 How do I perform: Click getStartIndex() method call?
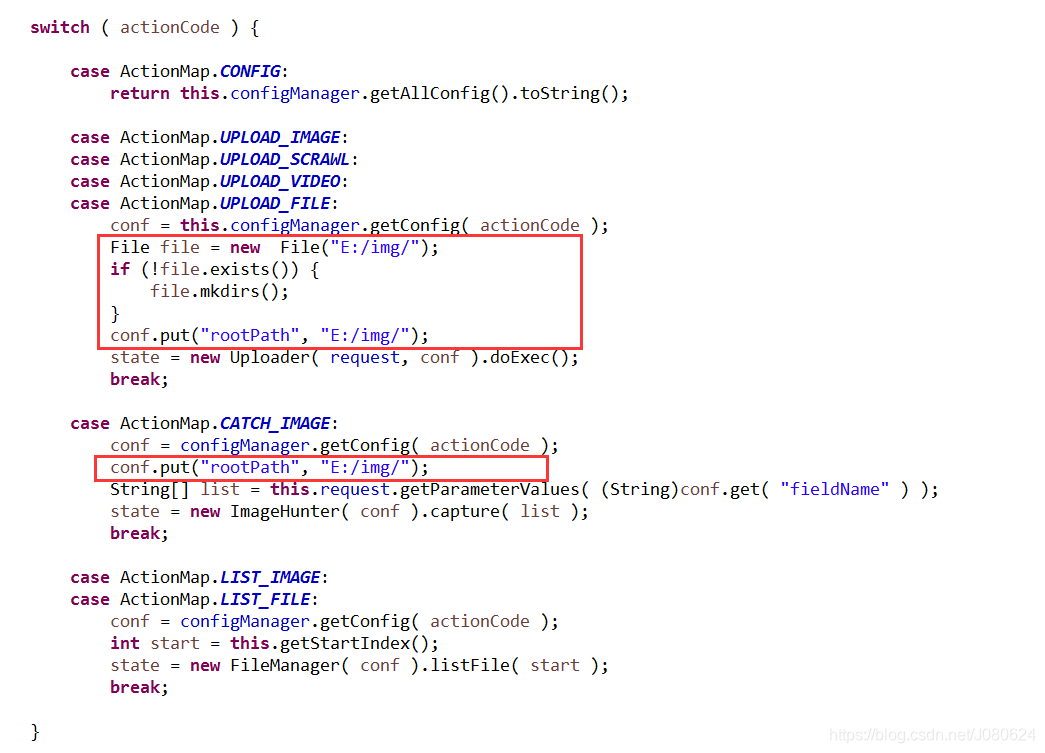tap(355, 643)
